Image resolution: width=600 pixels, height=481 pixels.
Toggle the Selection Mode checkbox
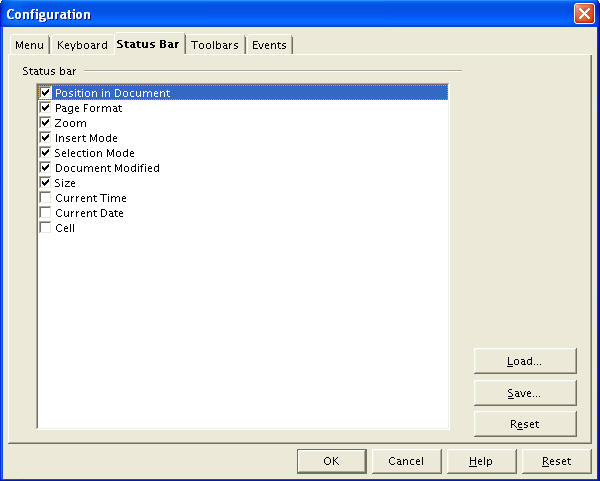pyautogui.click(x=46, y=153)
